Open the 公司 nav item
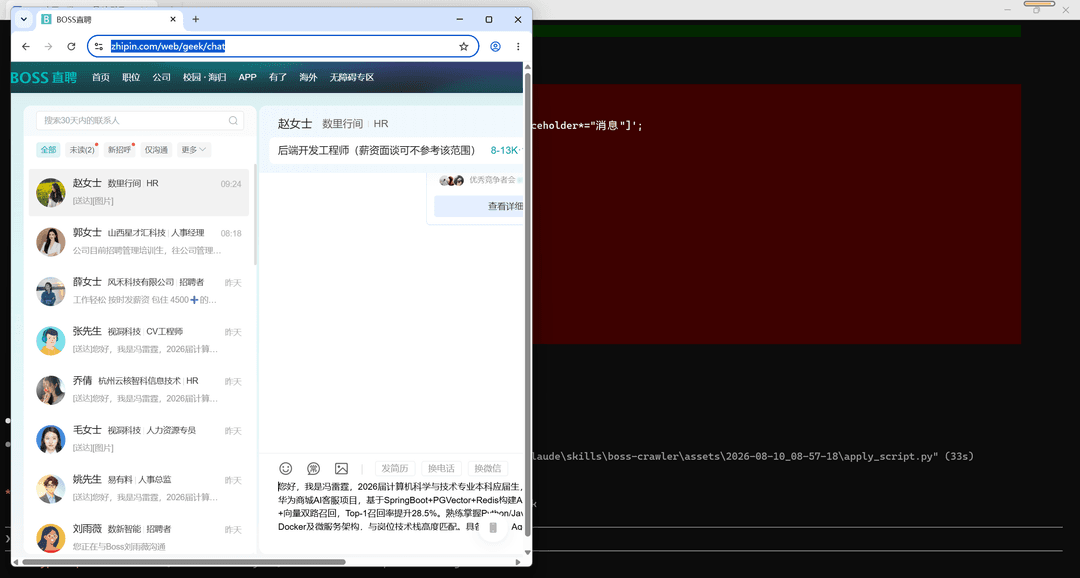This screenshot has height=578, width=1080. (x=161, y=77)
